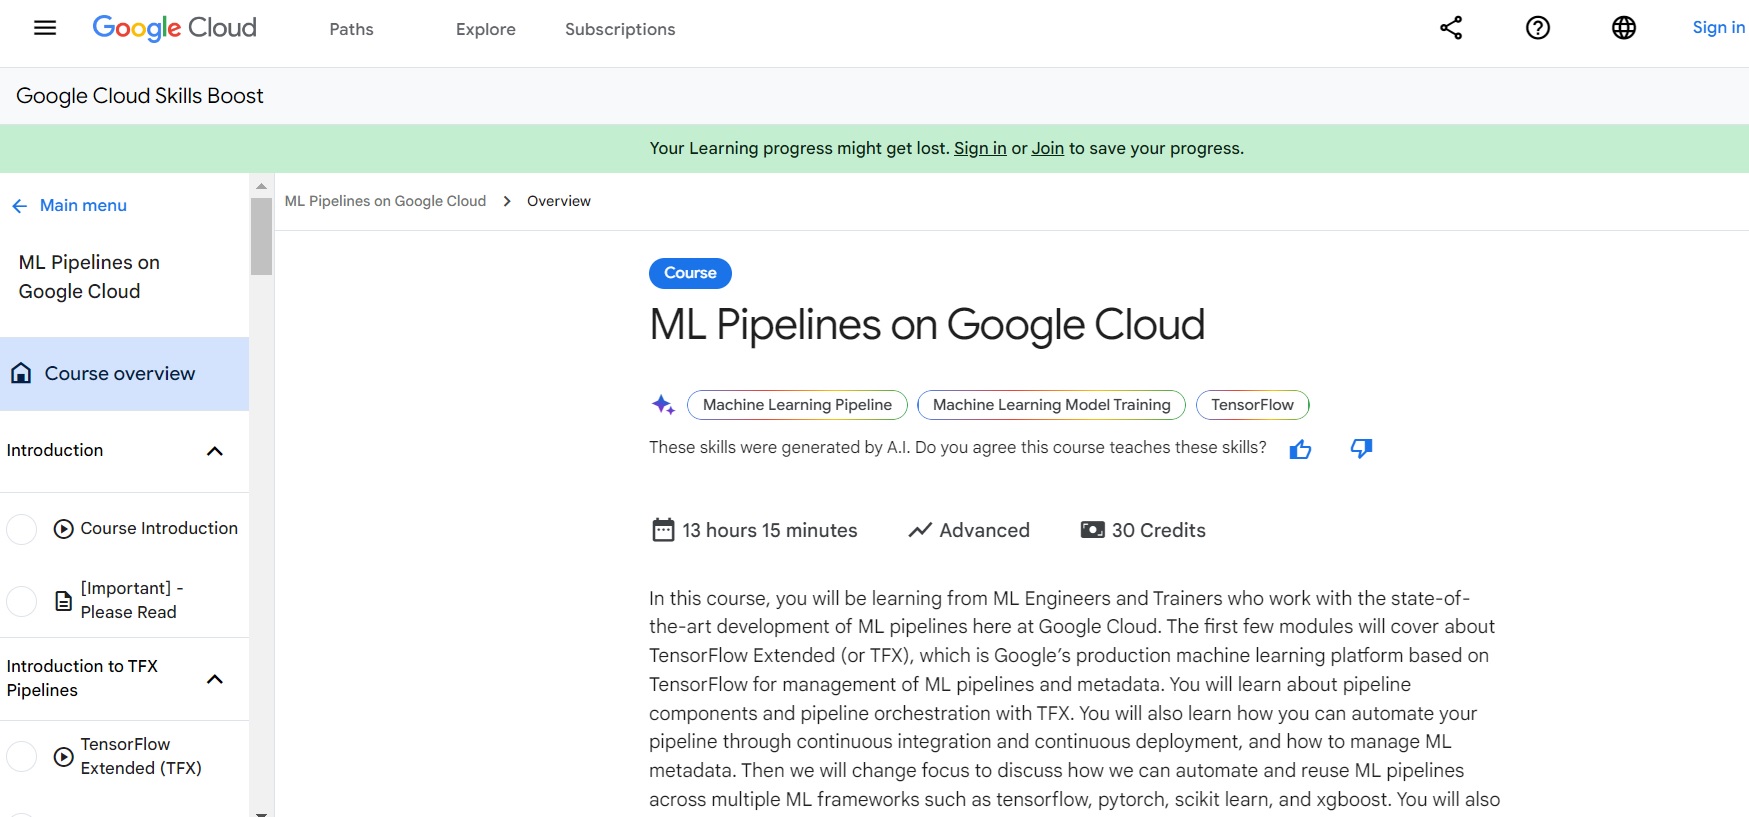Click Introduction to TFX Pipelines header text
This screenshot has width=1749, height=817.
click(x=82, y=678)
